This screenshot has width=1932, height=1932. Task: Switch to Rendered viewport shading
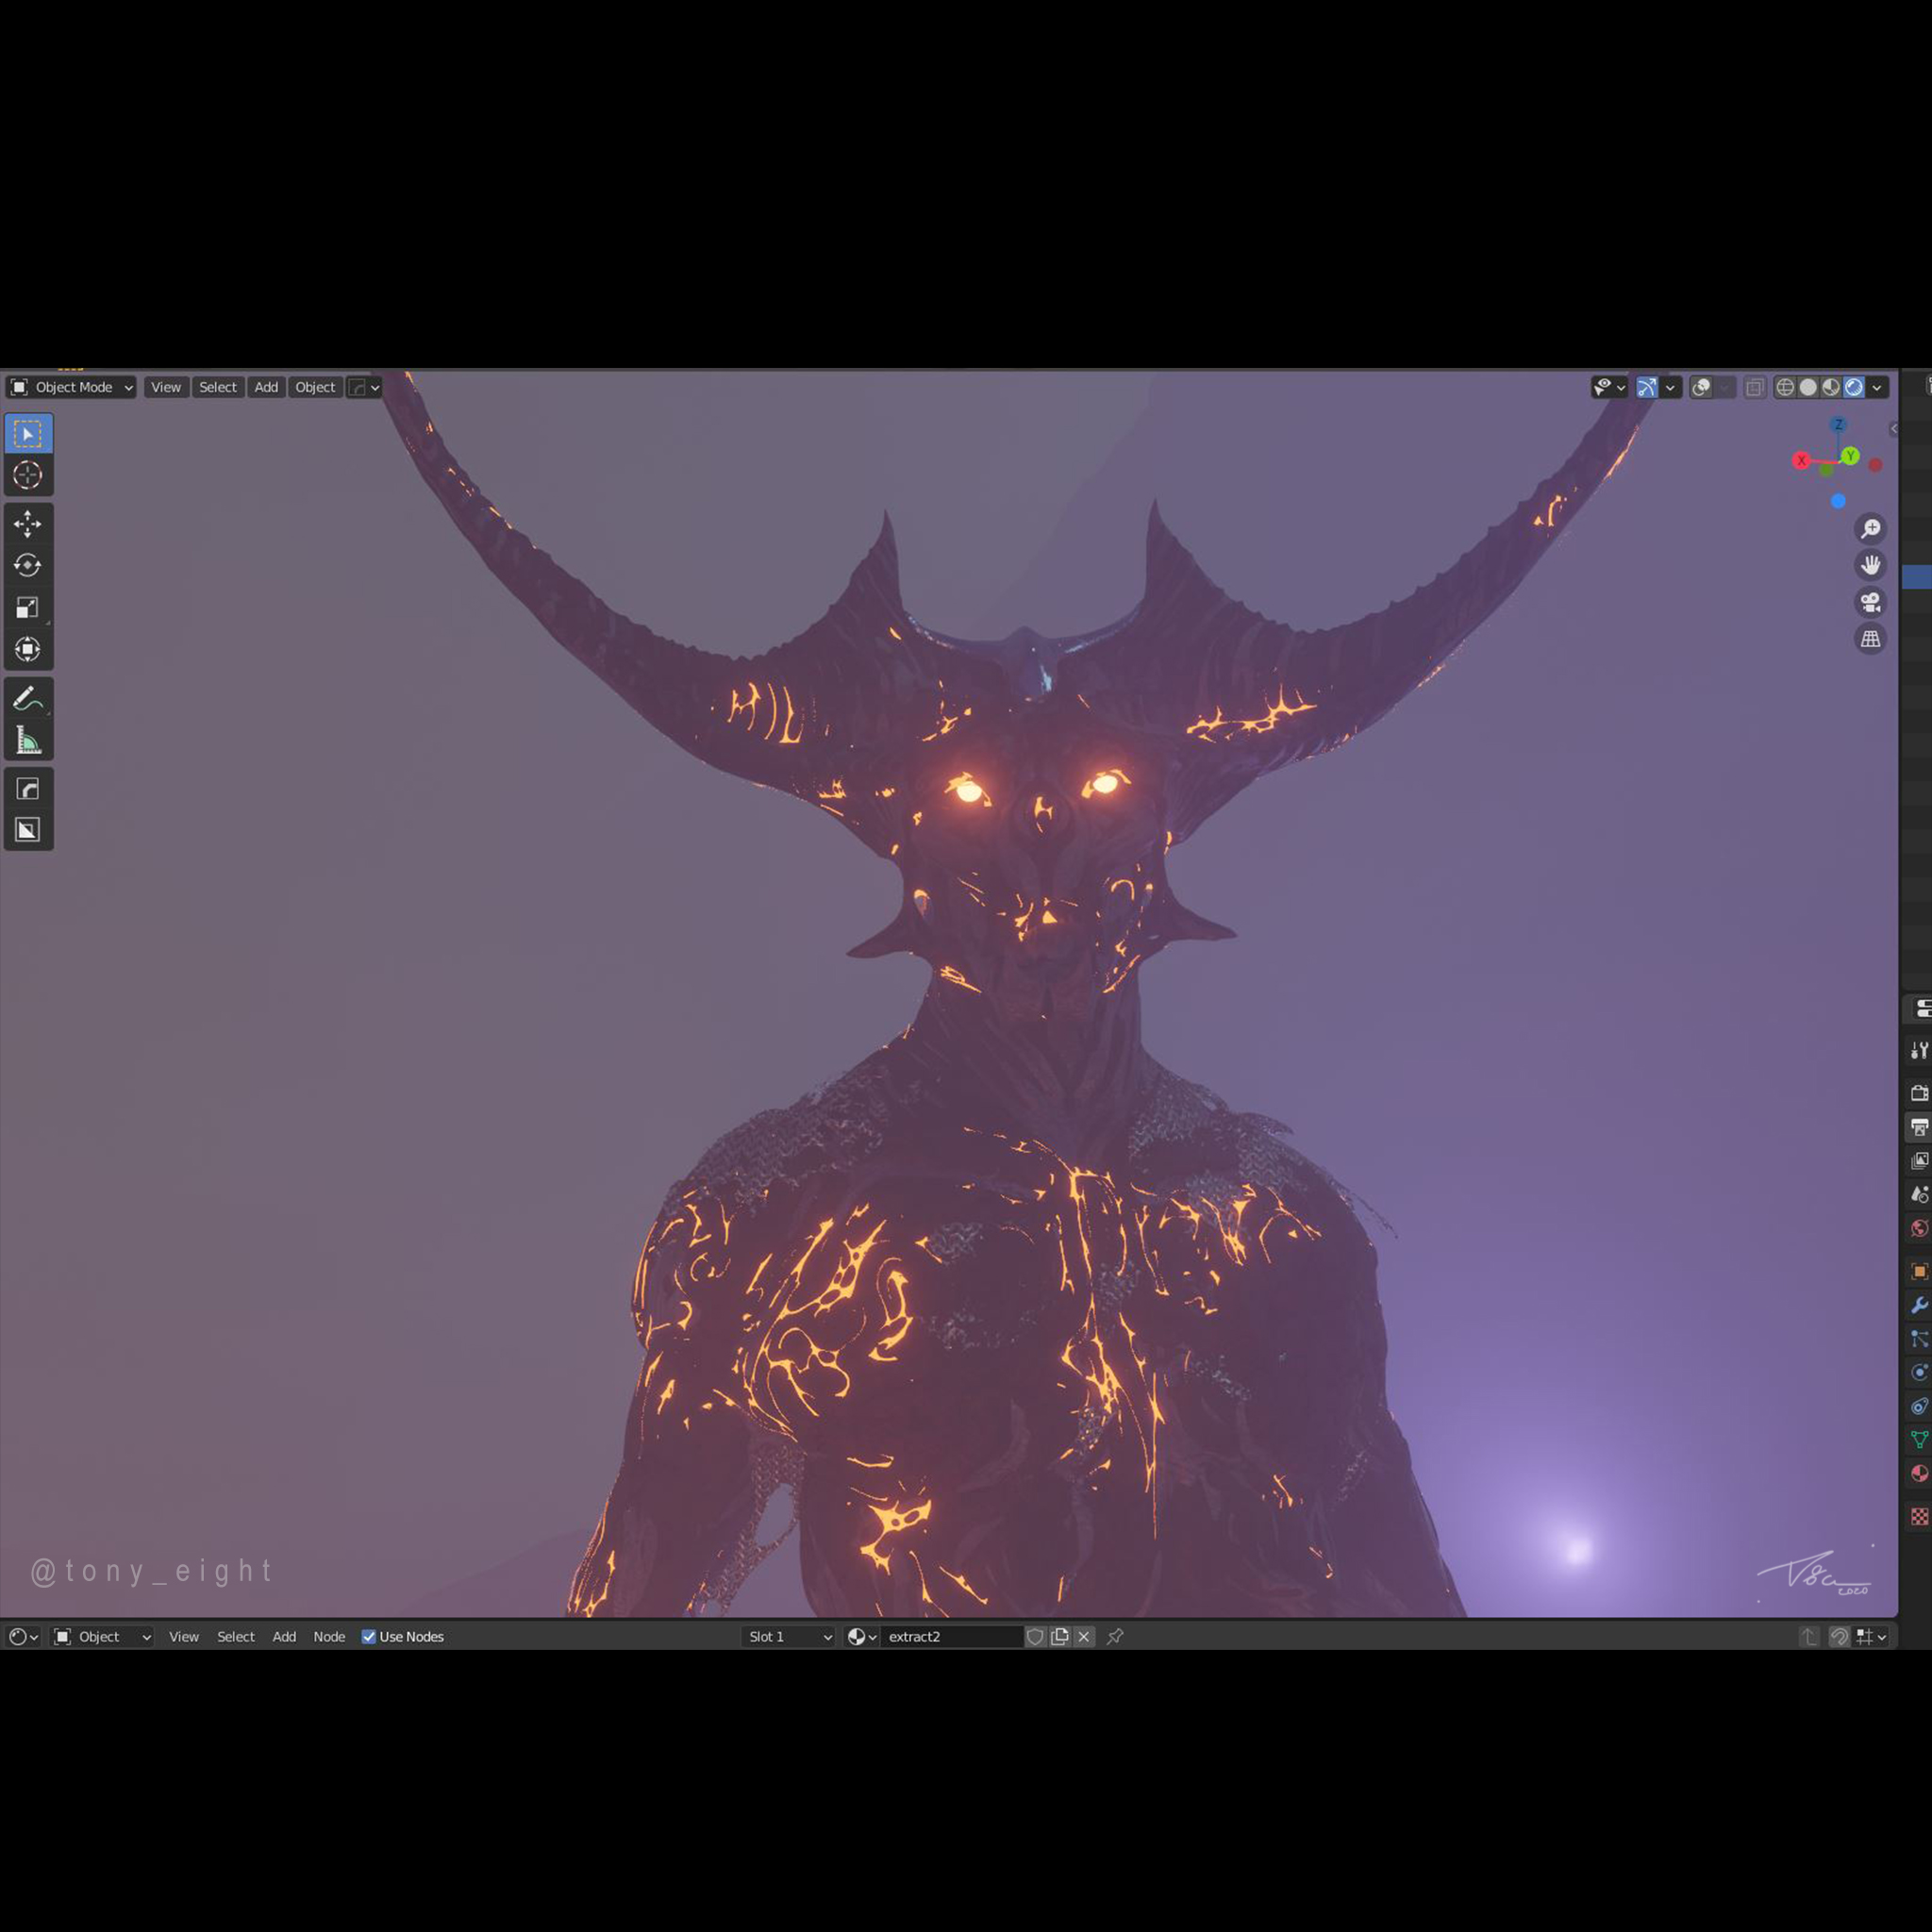[1854, 387]
